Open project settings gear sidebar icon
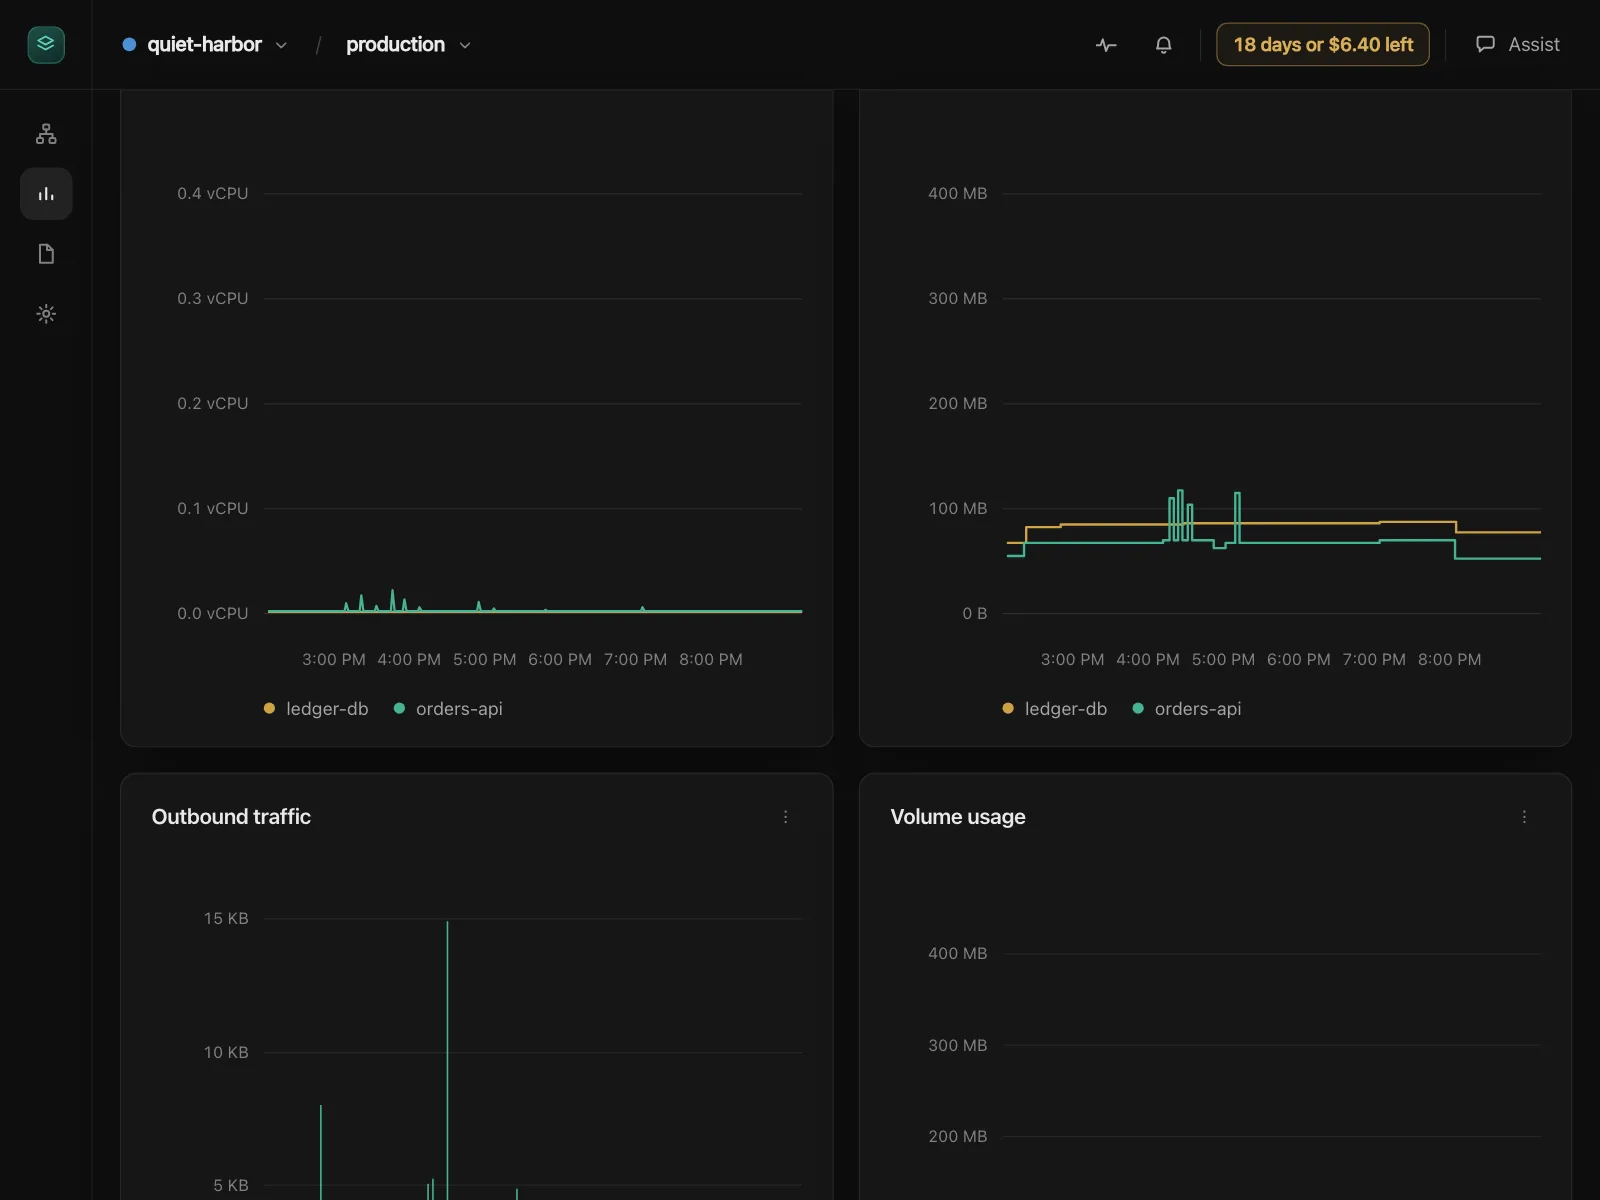 (x=46, y=314)
